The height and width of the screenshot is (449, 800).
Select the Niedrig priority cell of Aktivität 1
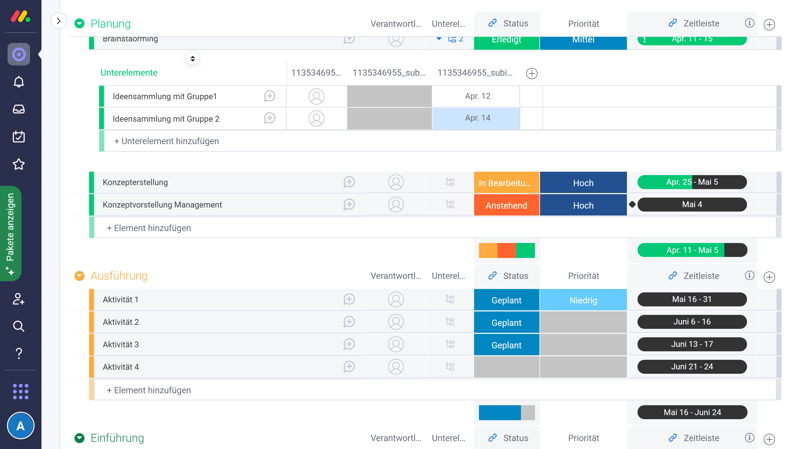(583, 300)
